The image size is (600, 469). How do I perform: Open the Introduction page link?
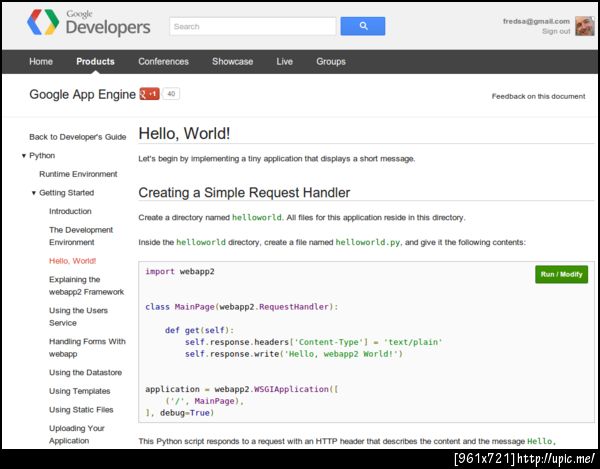pos(70,211)
